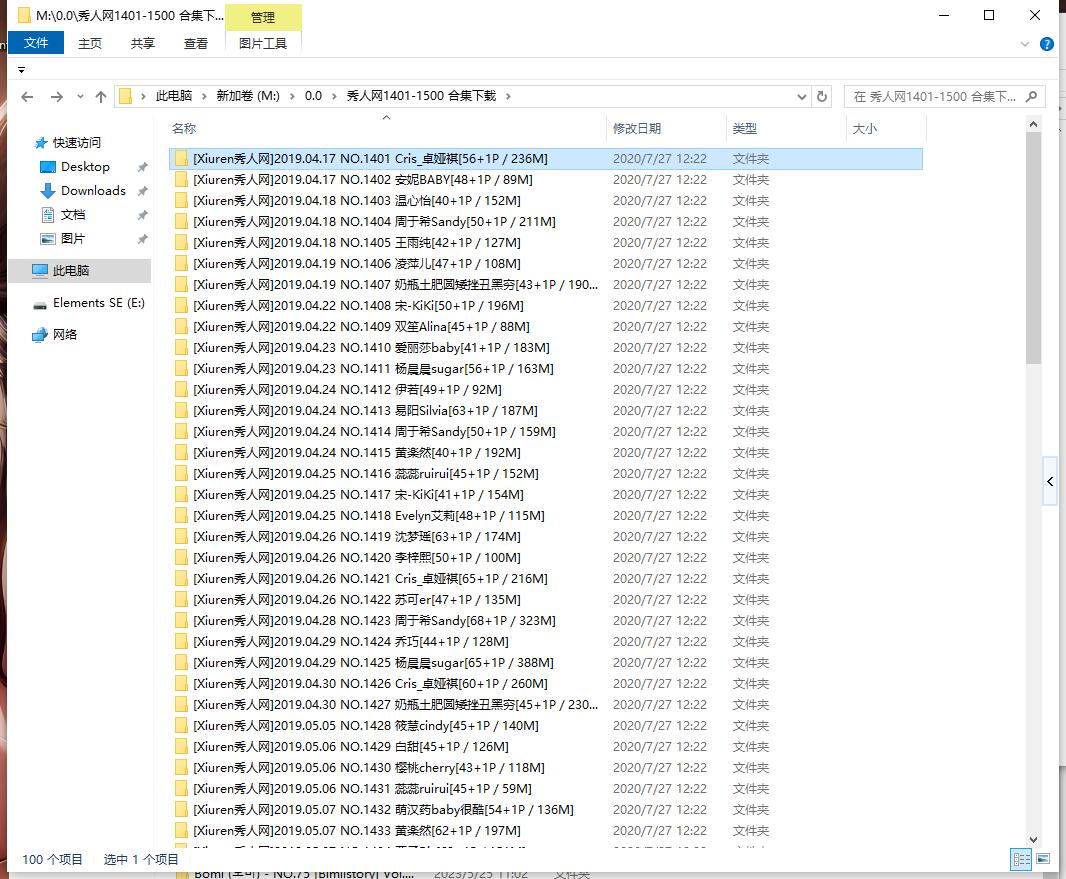Select the NO.1401 Cris folder icon
1066x879 pixels.
pos(181,158)
